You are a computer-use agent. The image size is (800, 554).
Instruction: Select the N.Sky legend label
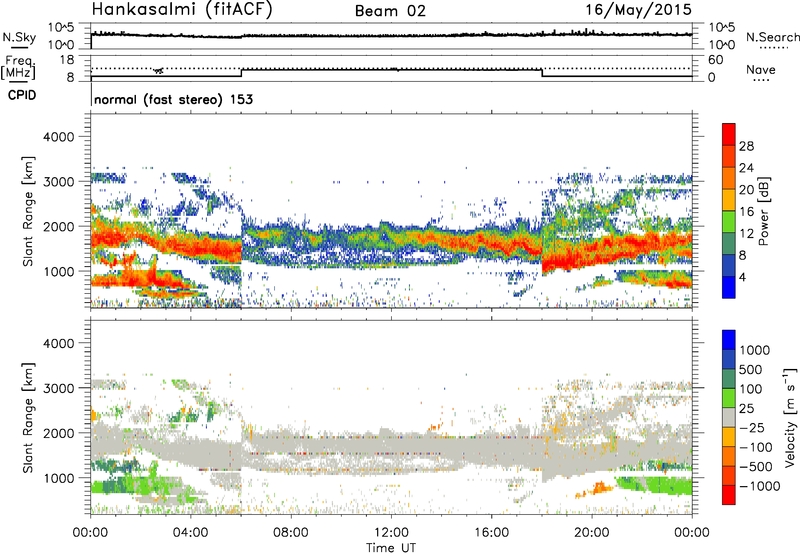point(19,37)
